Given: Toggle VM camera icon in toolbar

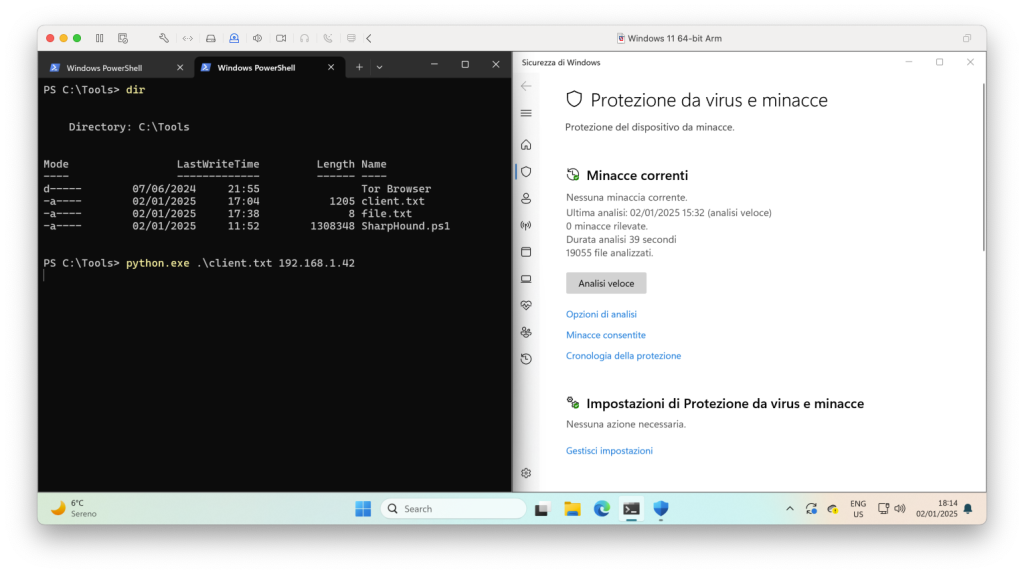Looking at the screenshot, I should click(x=281, y=38).
